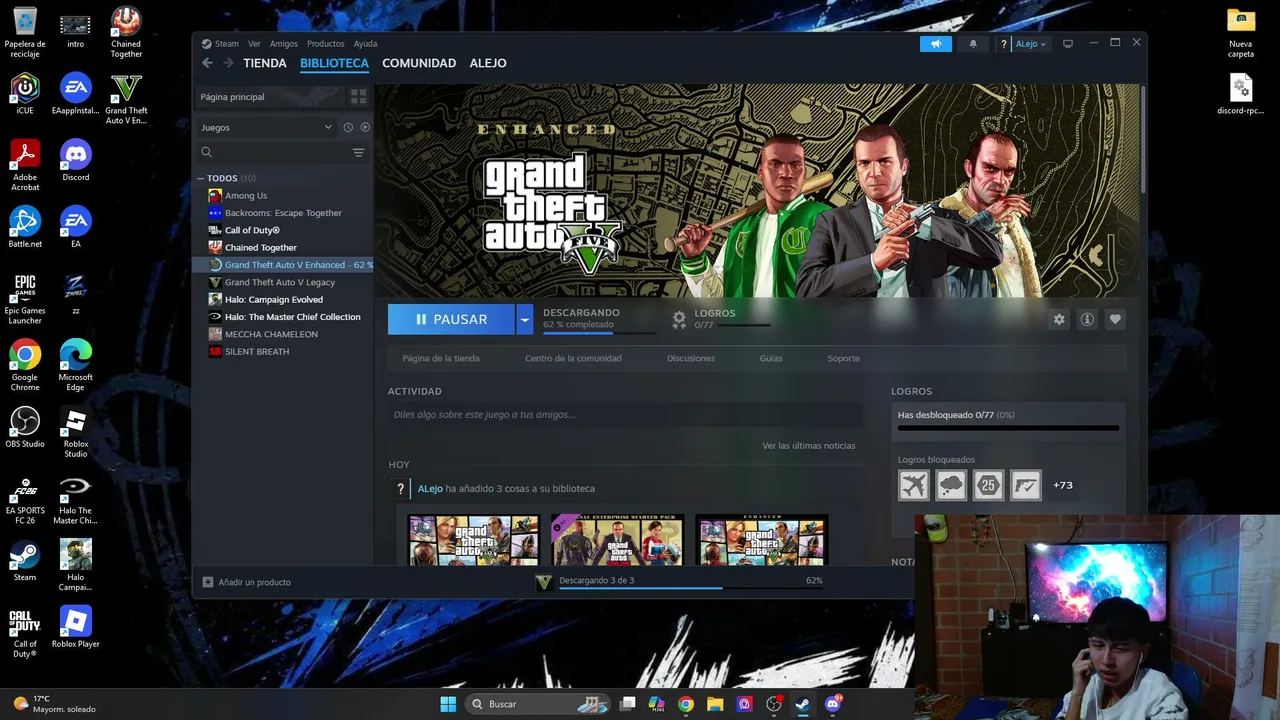
Task: Select Among Us in the games list
Action: click(246, 196)
